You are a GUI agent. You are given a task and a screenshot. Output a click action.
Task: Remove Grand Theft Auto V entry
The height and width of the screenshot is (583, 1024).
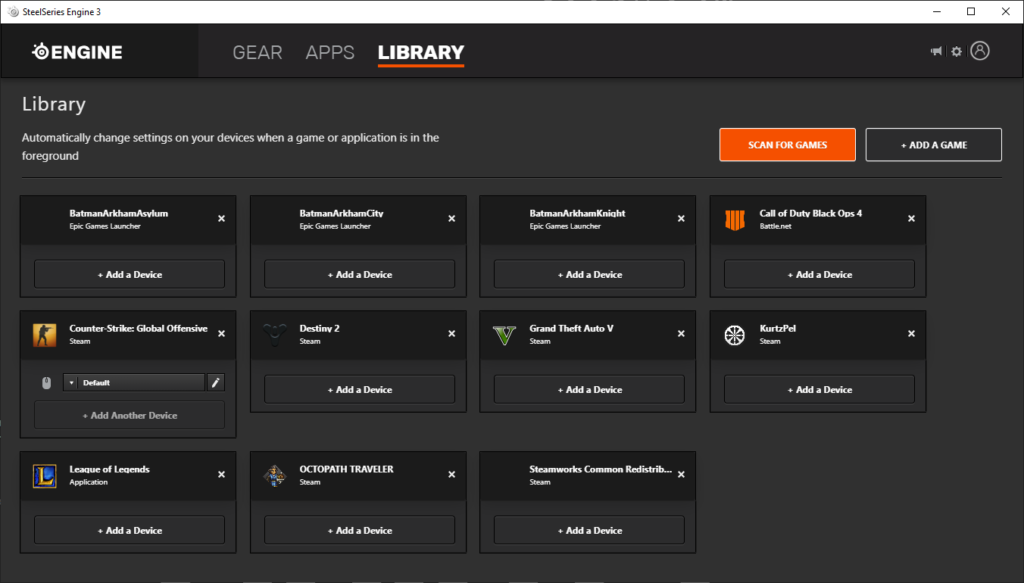681,334
